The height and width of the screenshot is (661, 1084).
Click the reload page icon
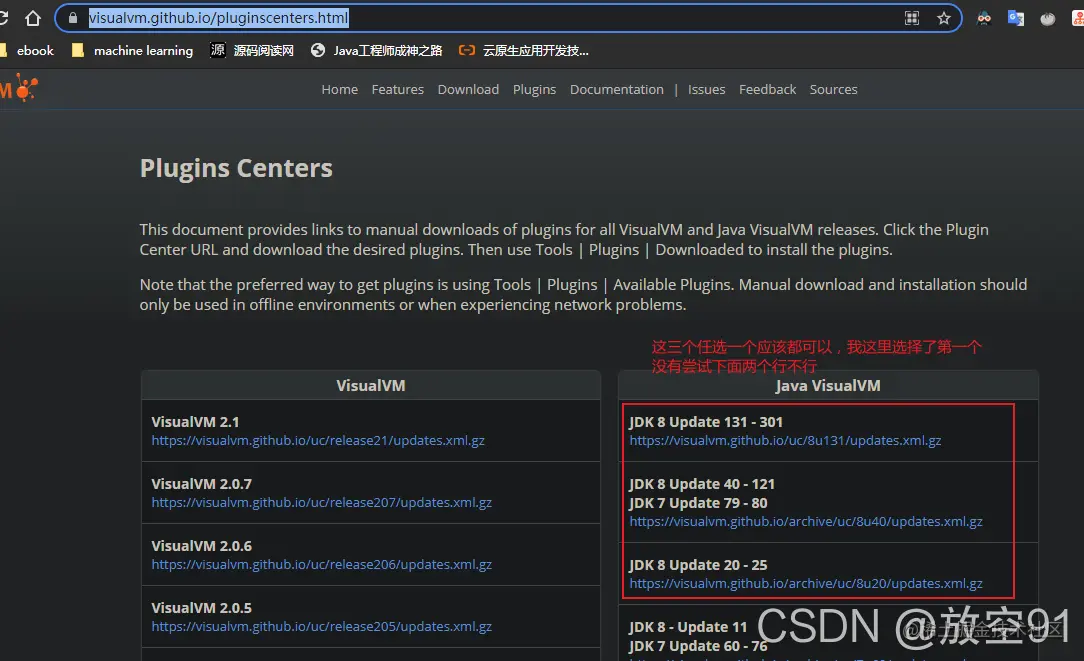coord(3,18)
